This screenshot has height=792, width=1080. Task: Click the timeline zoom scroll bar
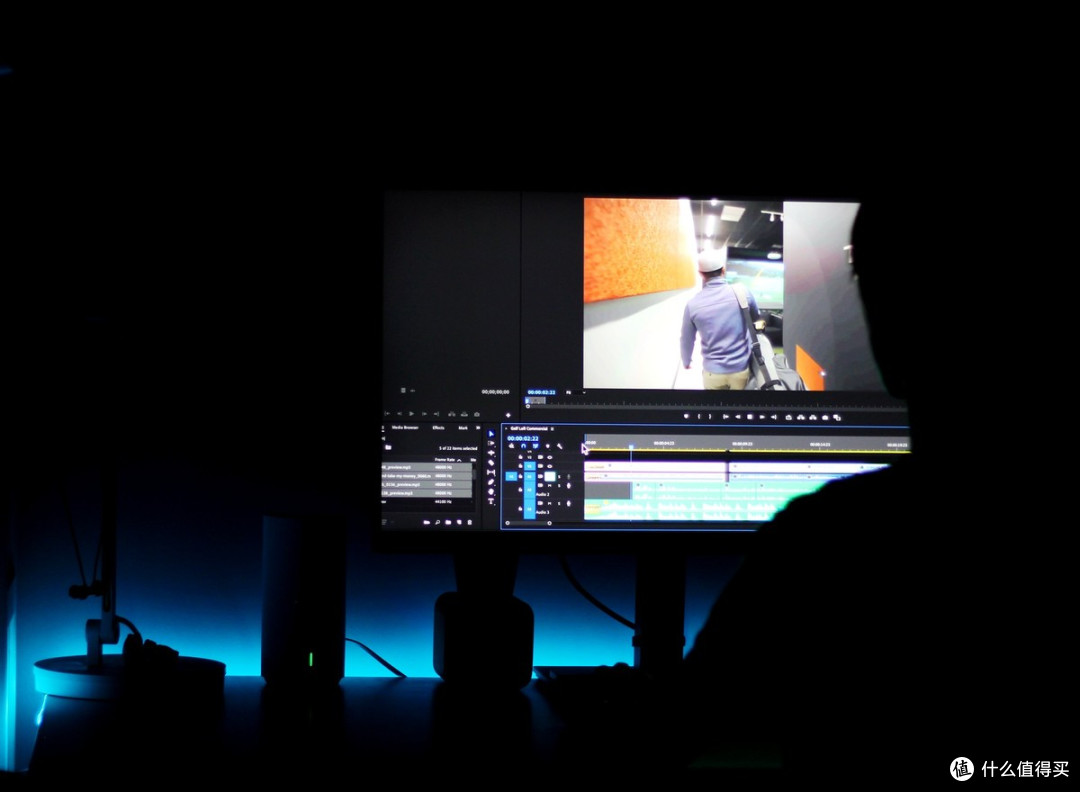(x=528, y=523)
